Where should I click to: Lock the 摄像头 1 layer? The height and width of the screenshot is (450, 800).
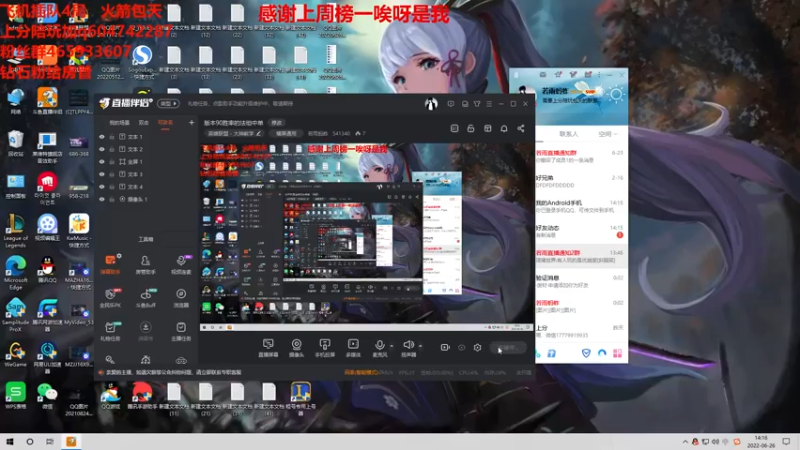tap(112, 199)
